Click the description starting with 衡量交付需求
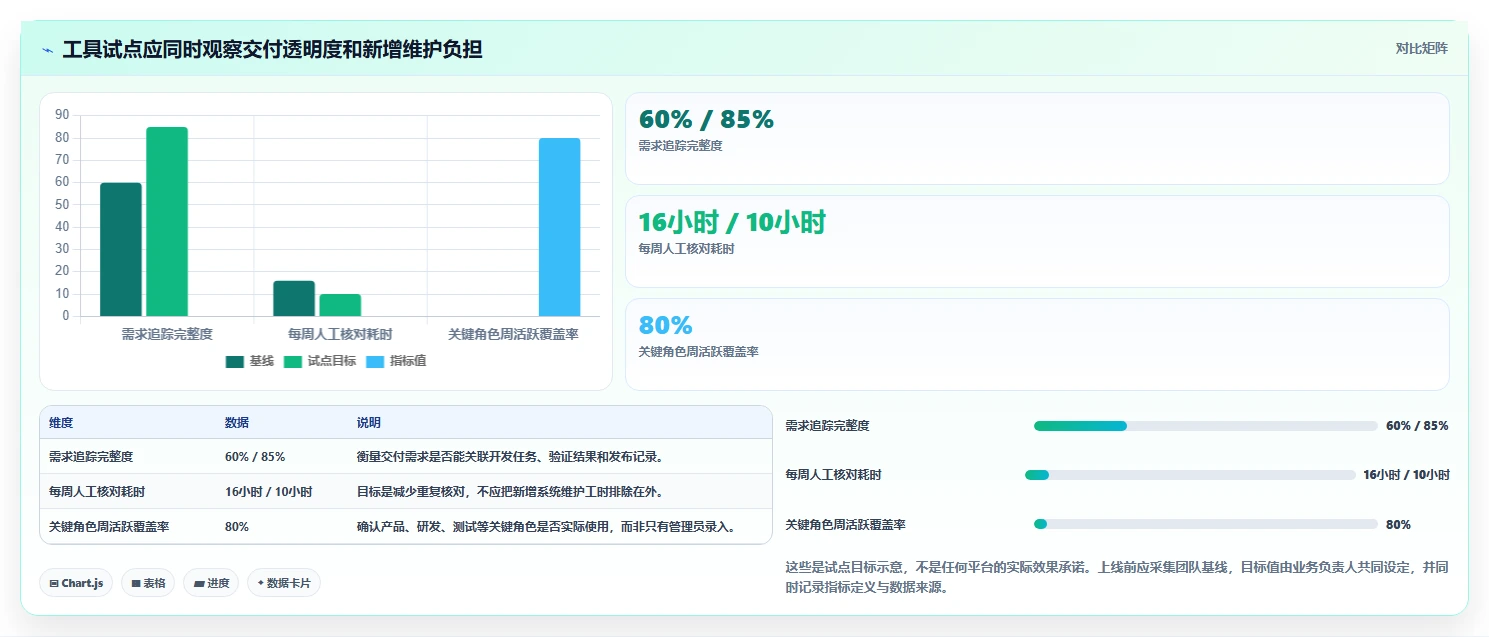The height and width of the screenshot is (637, 1489). pos(510,457)
